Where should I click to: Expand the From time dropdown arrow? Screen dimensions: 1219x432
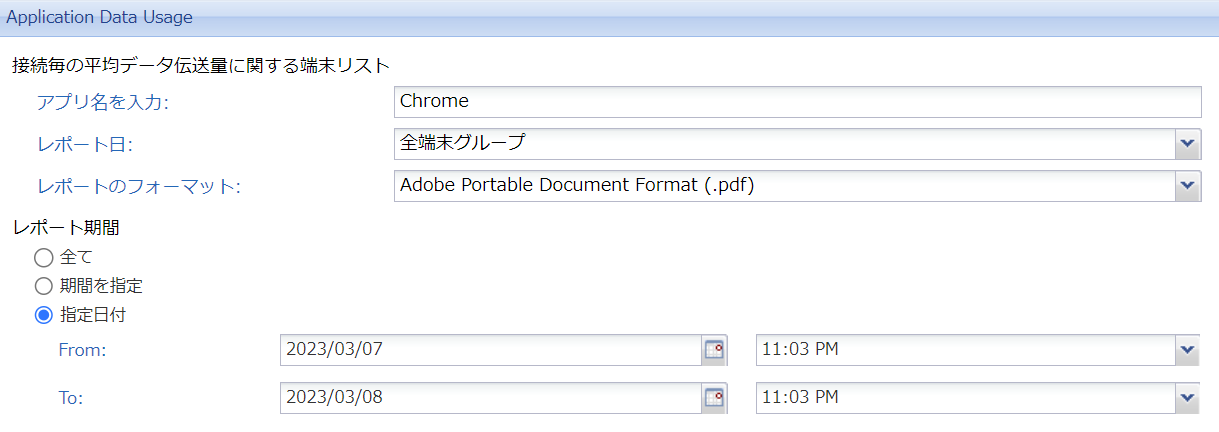(x=1187, y=349)
